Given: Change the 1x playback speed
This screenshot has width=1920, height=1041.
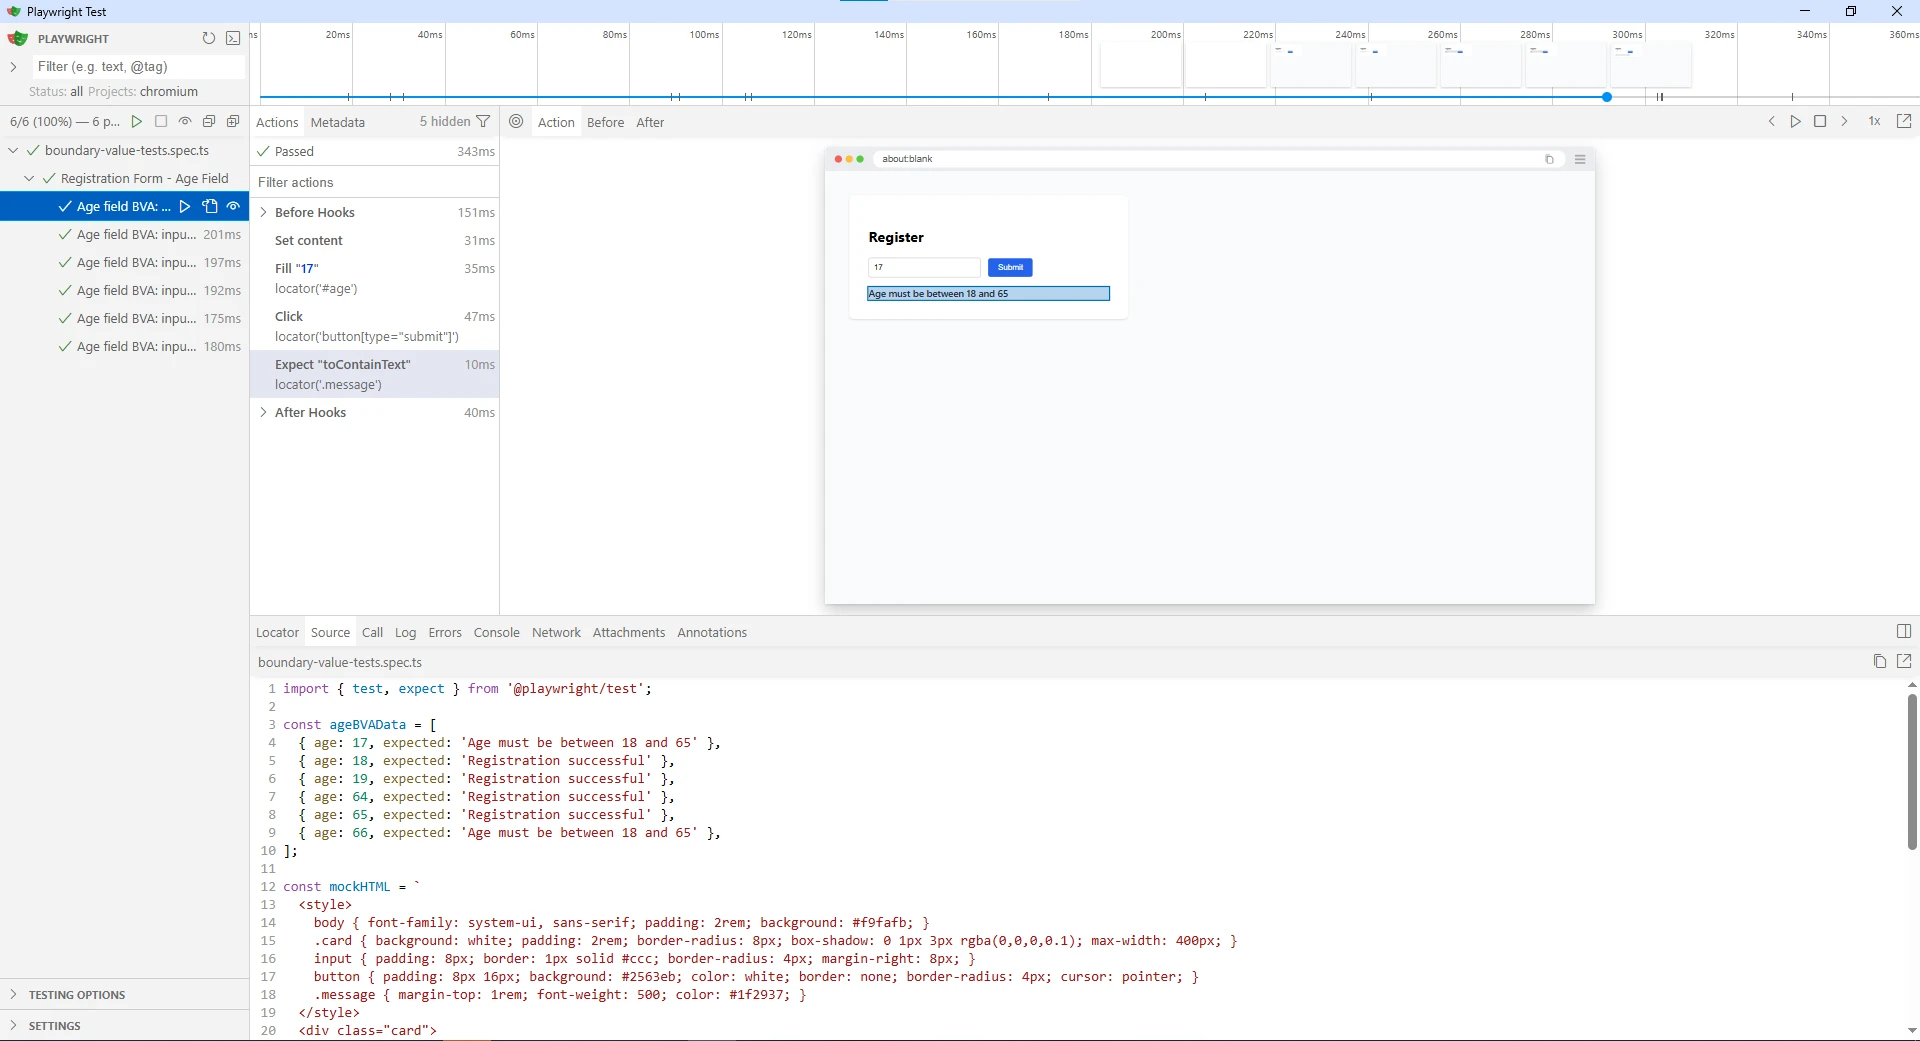Looking at the screenshot, I should [x=1875, y=121].
